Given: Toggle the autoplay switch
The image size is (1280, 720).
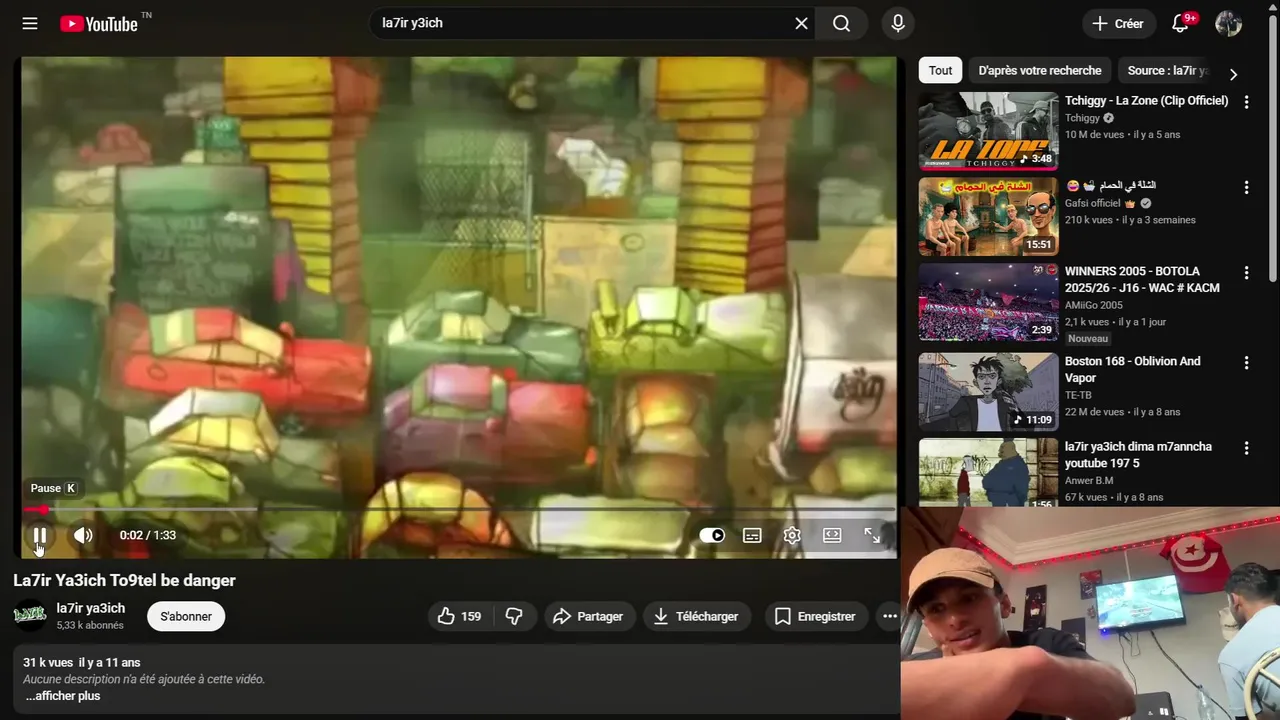Looking at the screenshot, I should [x=712, y=535].
